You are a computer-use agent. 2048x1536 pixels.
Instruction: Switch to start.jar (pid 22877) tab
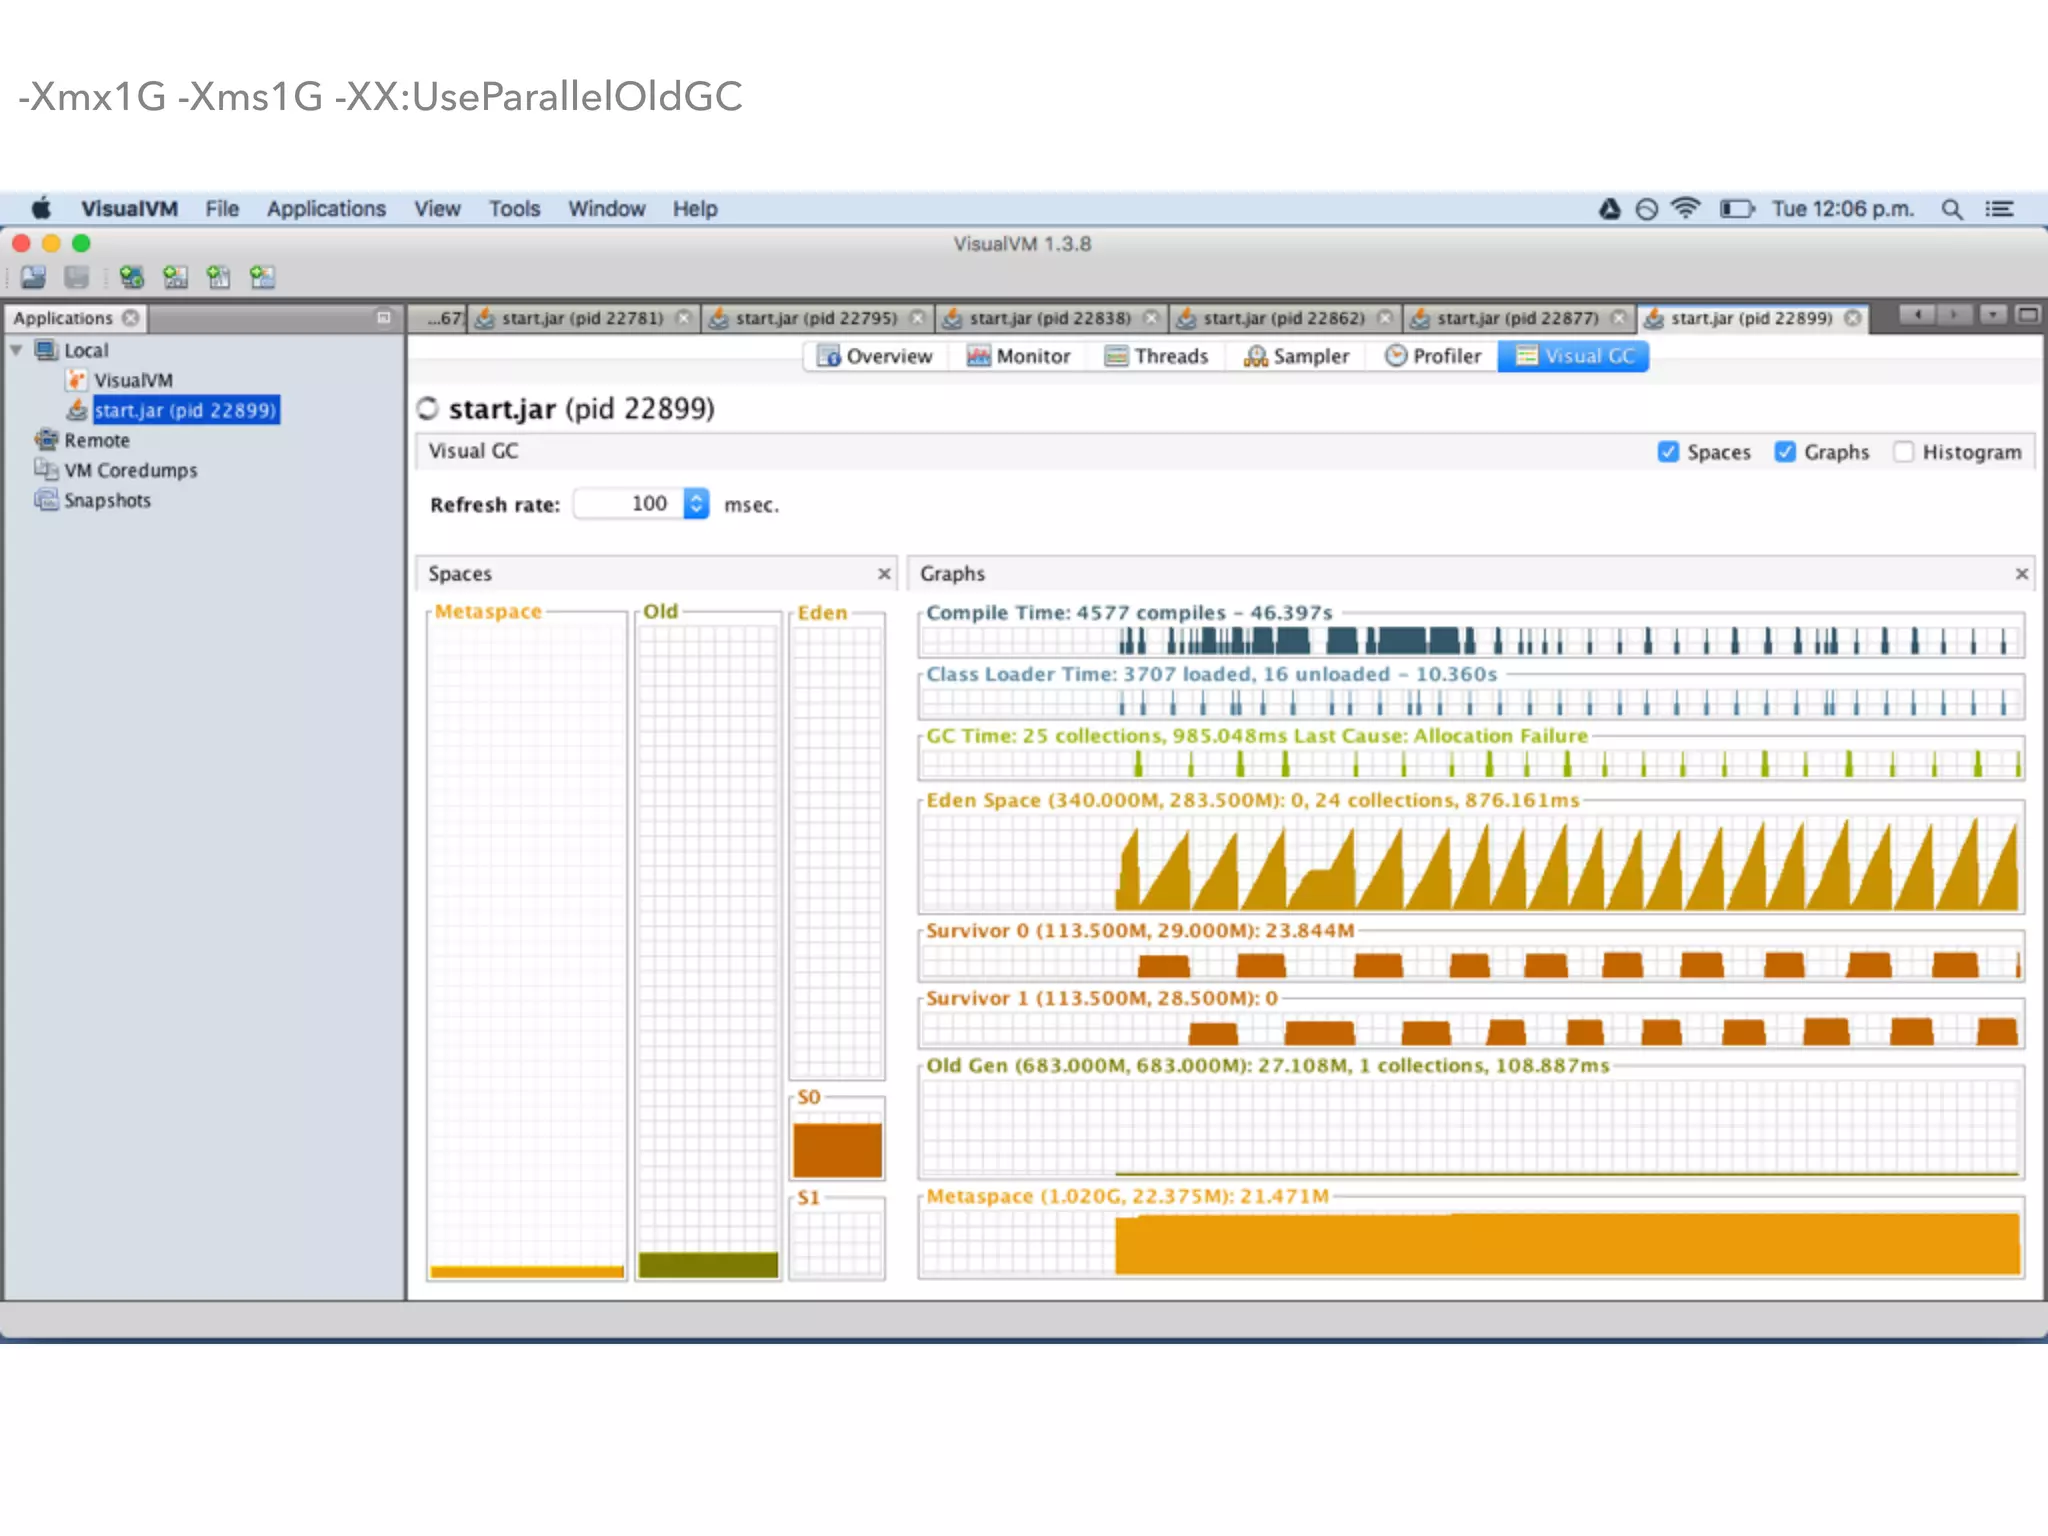click(1518, 318)
